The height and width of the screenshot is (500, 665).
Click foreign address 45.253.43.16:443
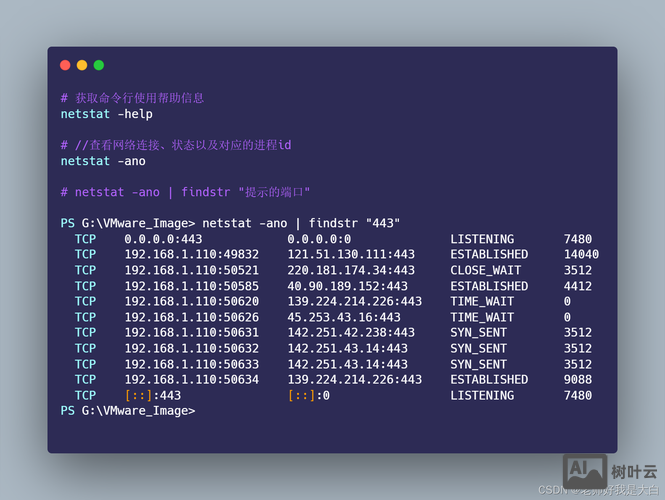coord(344,317)
